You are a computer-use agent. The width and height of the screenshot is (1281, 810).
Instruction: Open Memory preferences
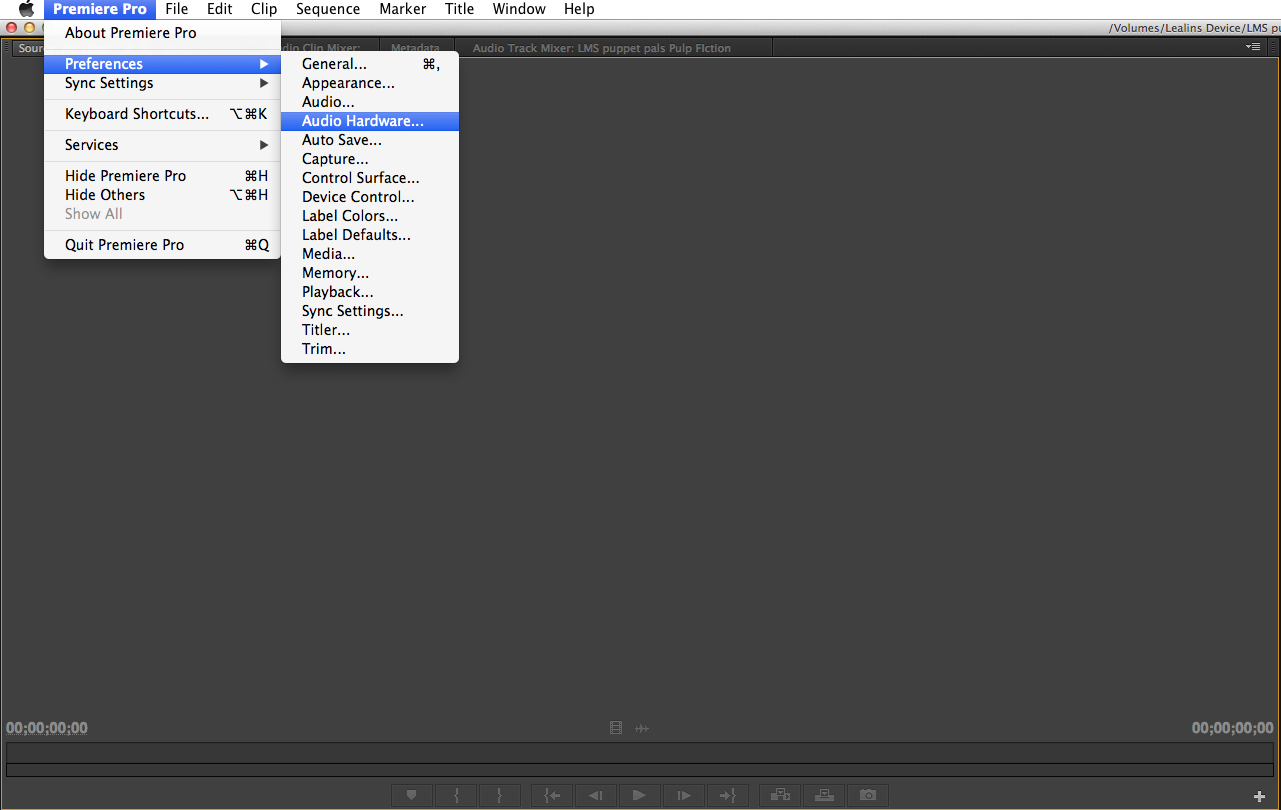coord(370,273)
